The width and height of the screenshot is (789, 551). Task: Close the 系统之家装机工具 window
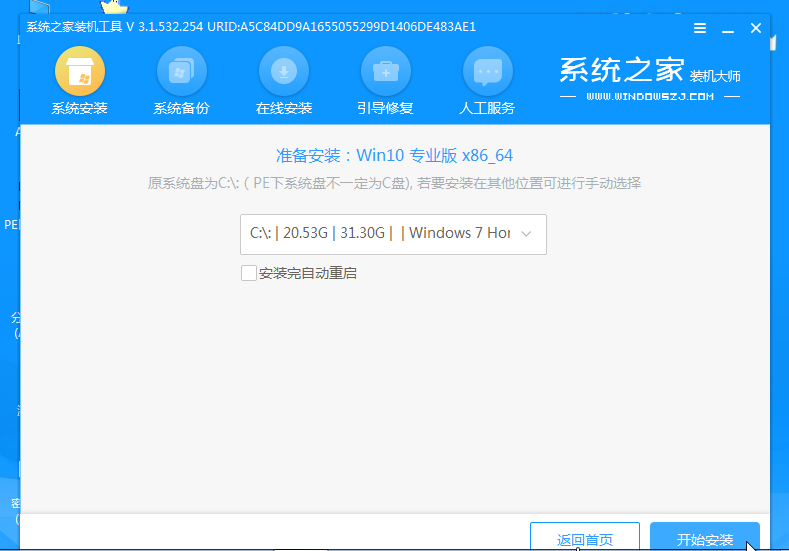coord(753,28)
